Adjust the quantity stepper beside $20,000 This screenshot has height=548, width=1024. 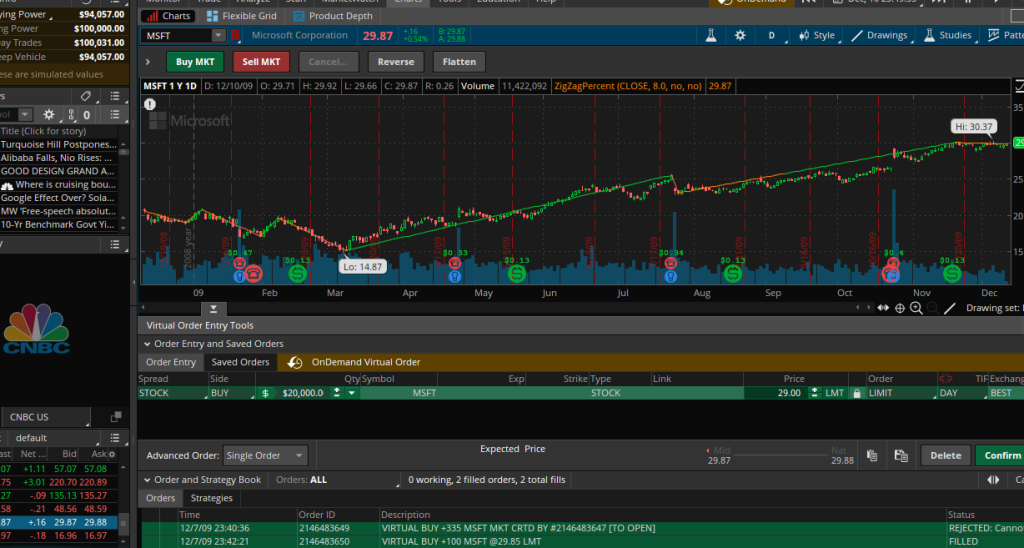pyautogui.click(x=336, y=393)
